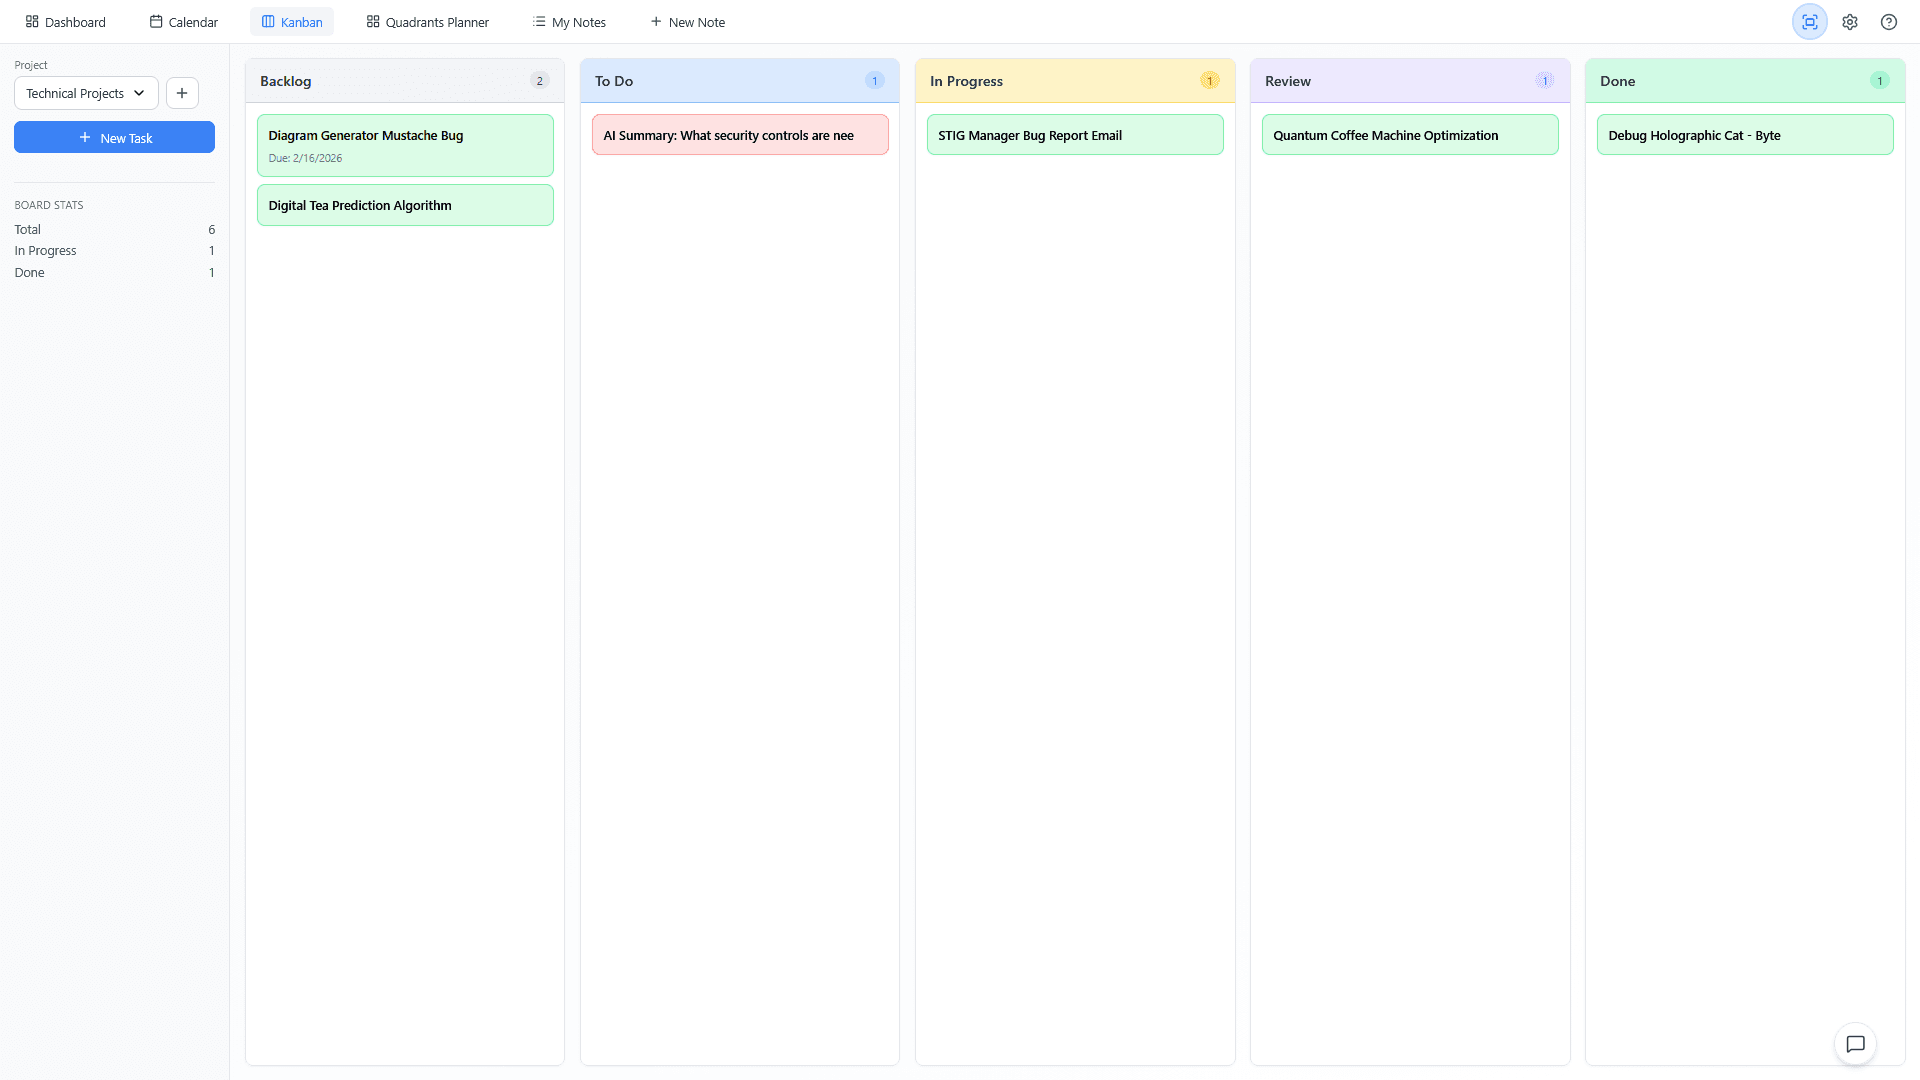
Task: Open the chat bubble in bottom corner
Action: point(1855,1044)
